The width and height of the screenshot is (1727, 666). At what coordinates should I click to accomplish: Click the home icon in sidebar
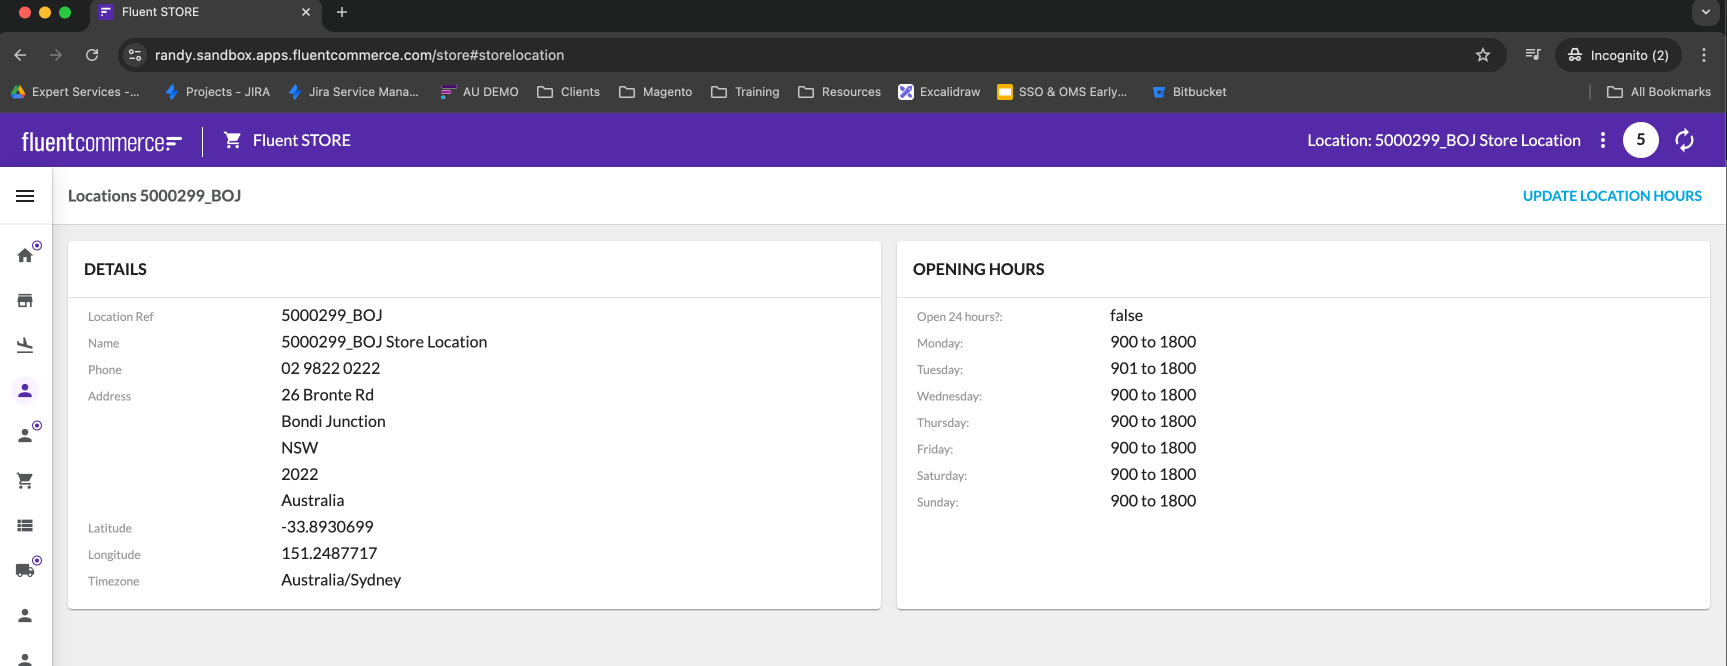coord(25,255)
